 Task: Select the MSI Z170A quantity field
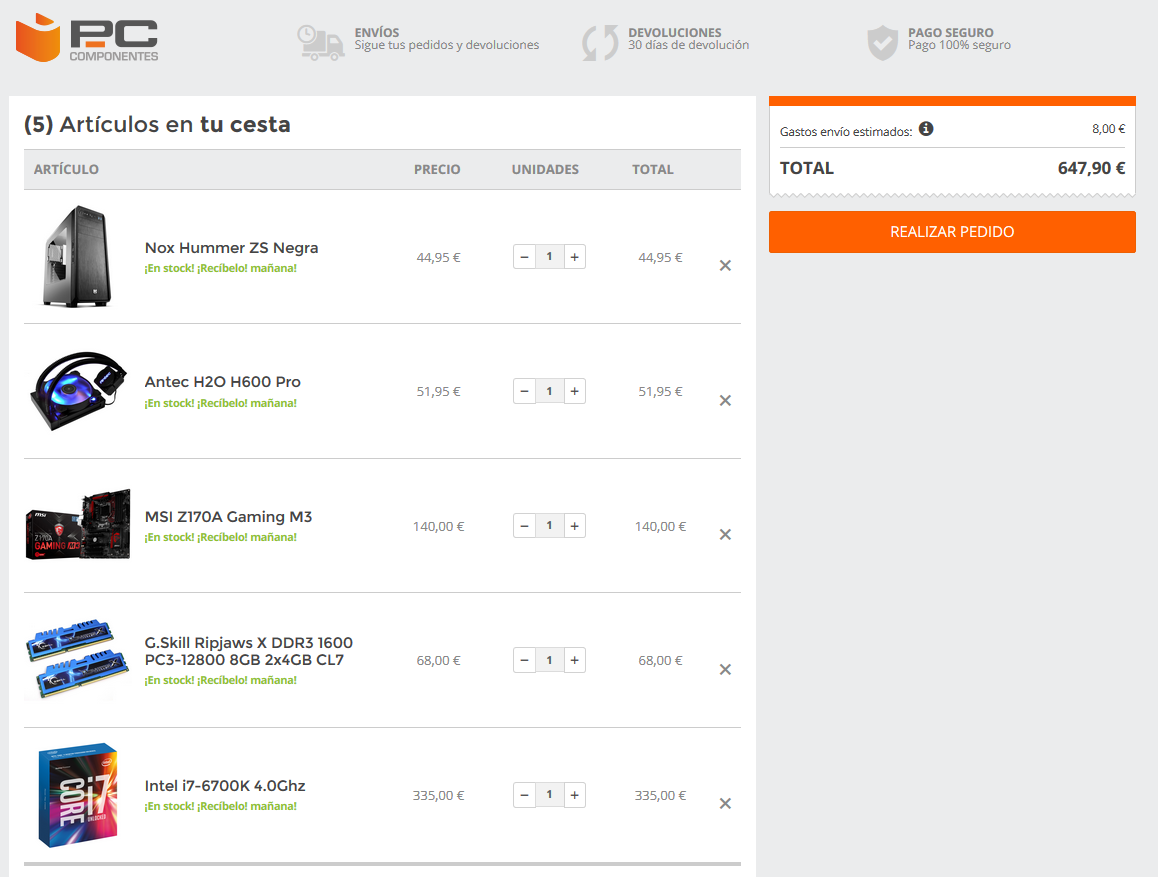[x=549, y=526]
